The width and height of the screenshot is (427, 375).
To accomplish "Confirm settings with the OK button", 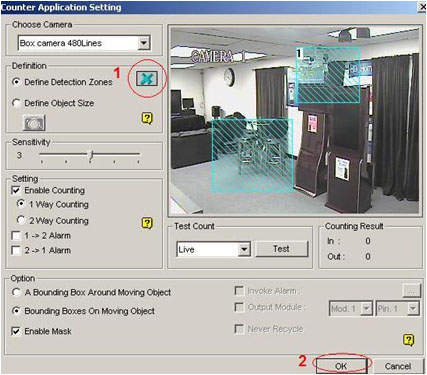I will pyautogui.click(x=341, y=366).
